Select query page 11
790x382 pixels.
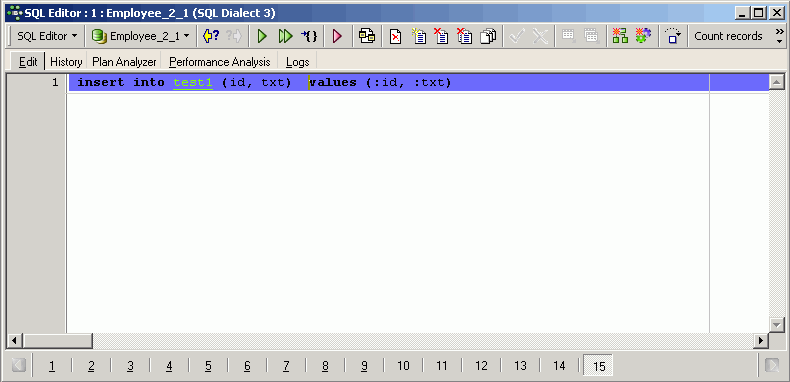(442, 366)
